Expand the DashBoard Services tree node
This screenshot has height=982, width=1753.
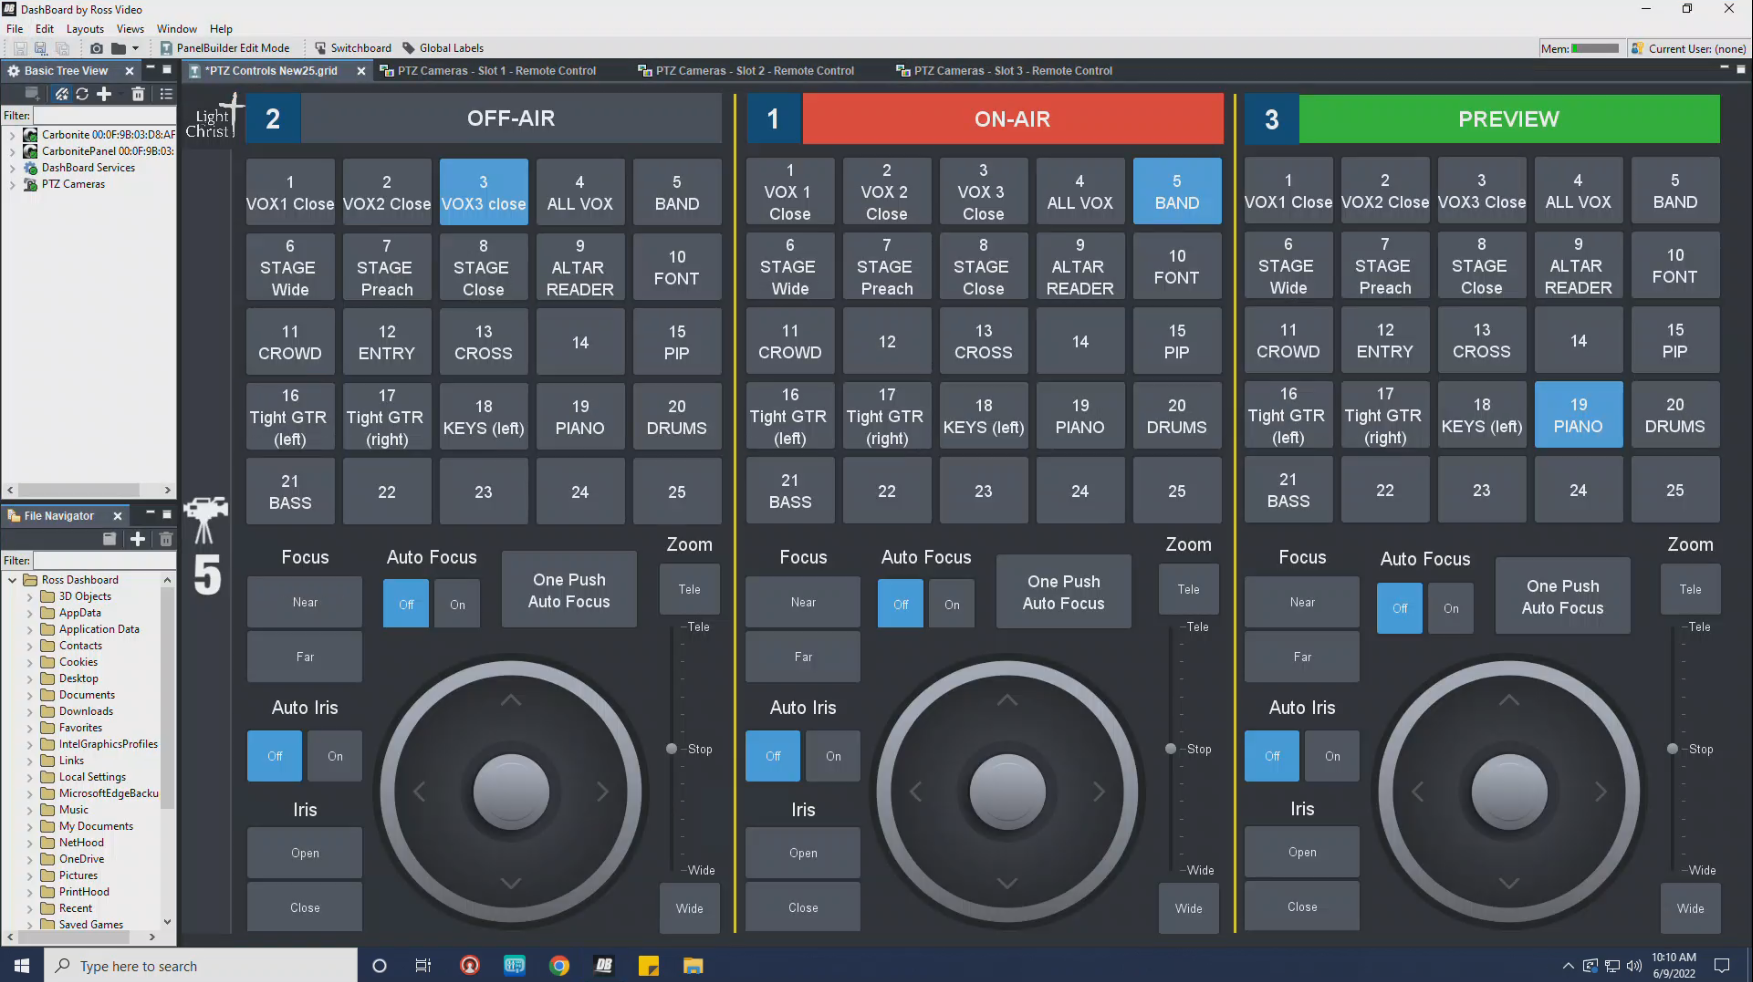pos(12,168)
